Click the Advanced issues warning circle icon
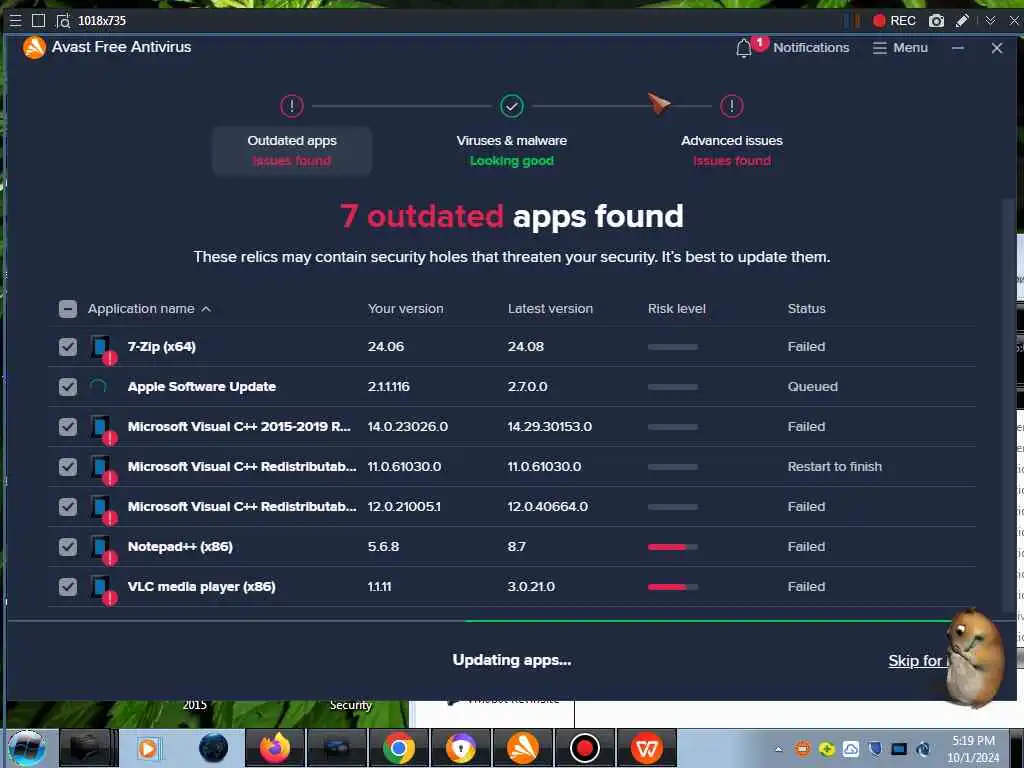The height and width of the screenshot is (768, 1024). coord(731,106)
